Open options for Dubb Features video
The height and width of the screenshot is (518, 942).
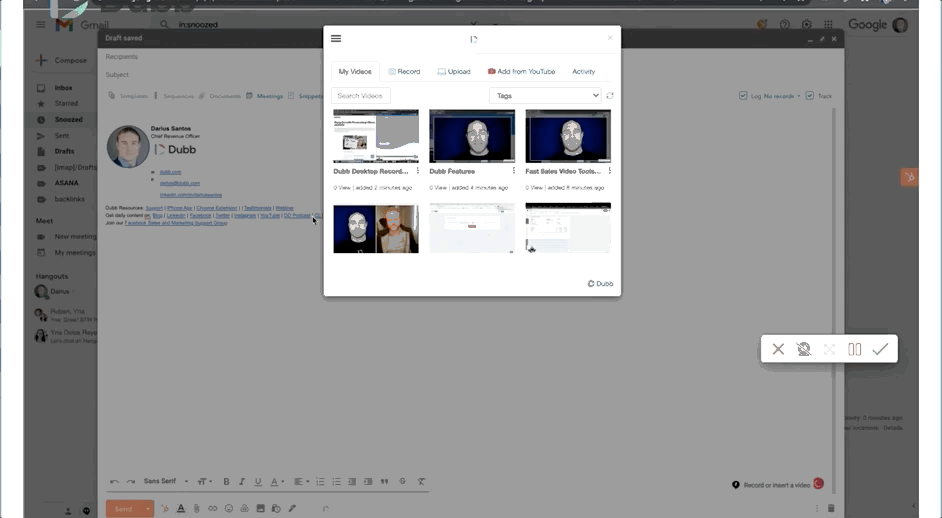514,171
